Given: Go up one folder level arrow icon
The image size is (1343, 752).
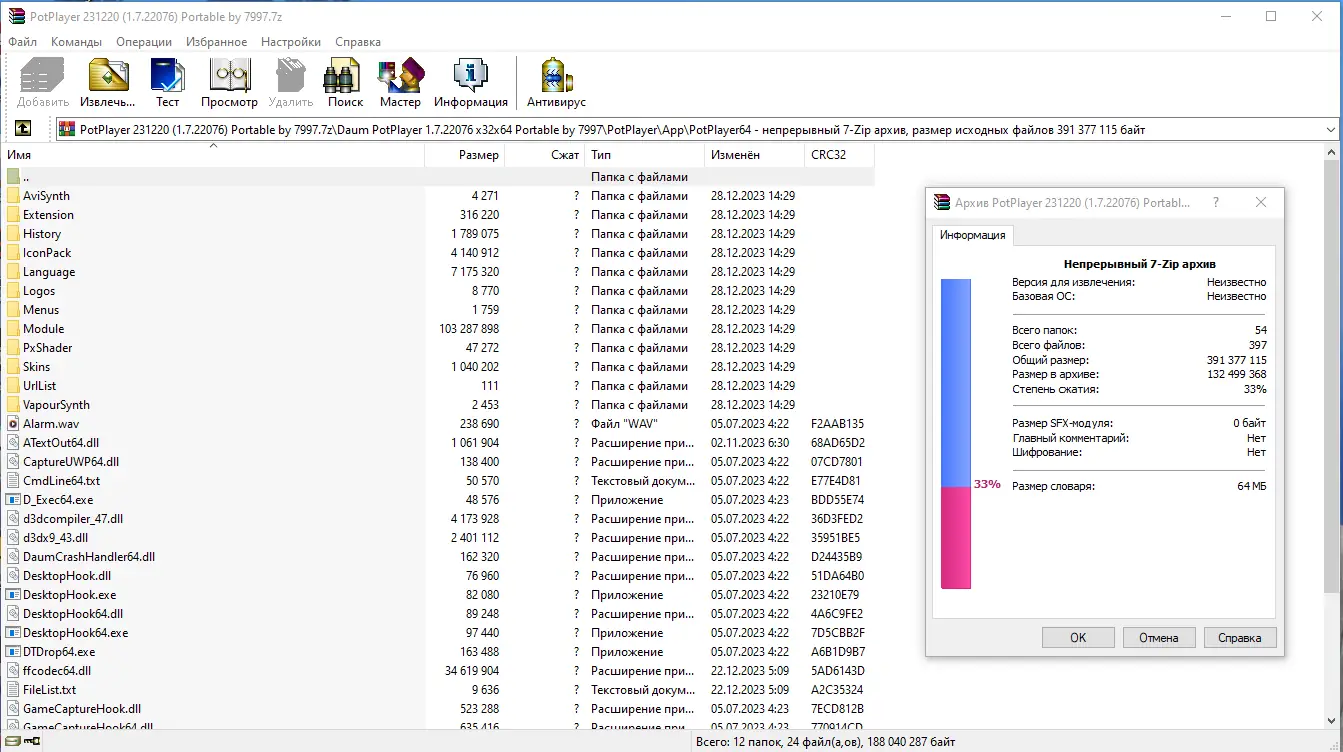Looking at the screenshot, I should (x=23, y=129).
